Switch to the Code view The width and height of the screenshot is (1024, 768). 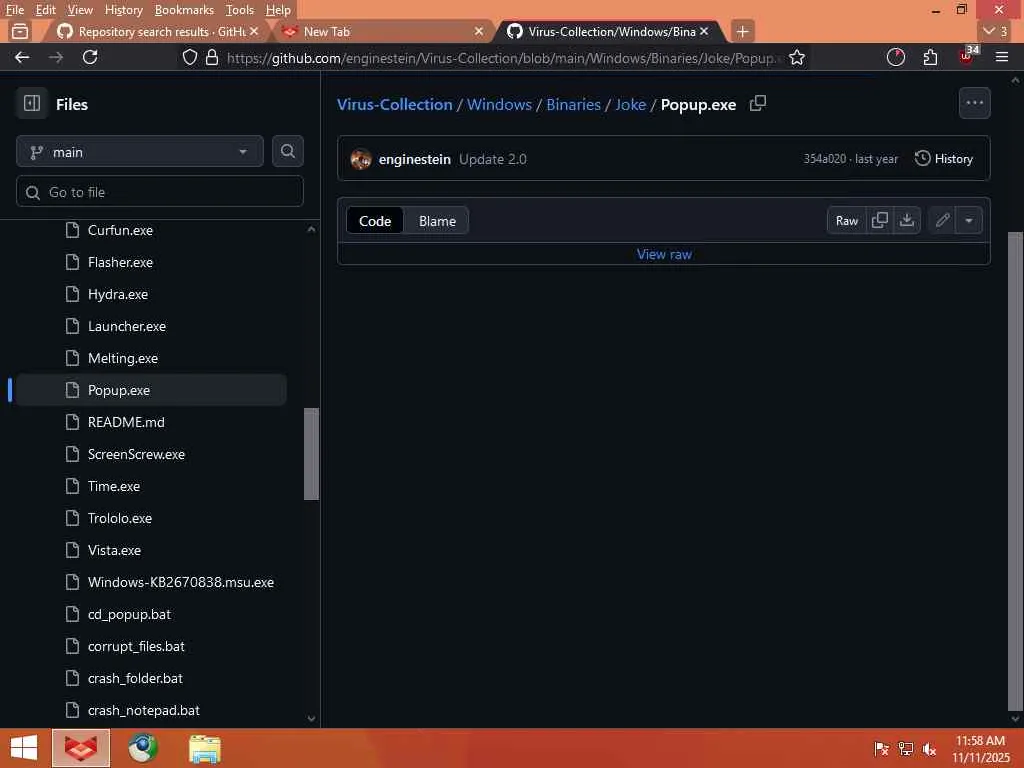(375, 221)
